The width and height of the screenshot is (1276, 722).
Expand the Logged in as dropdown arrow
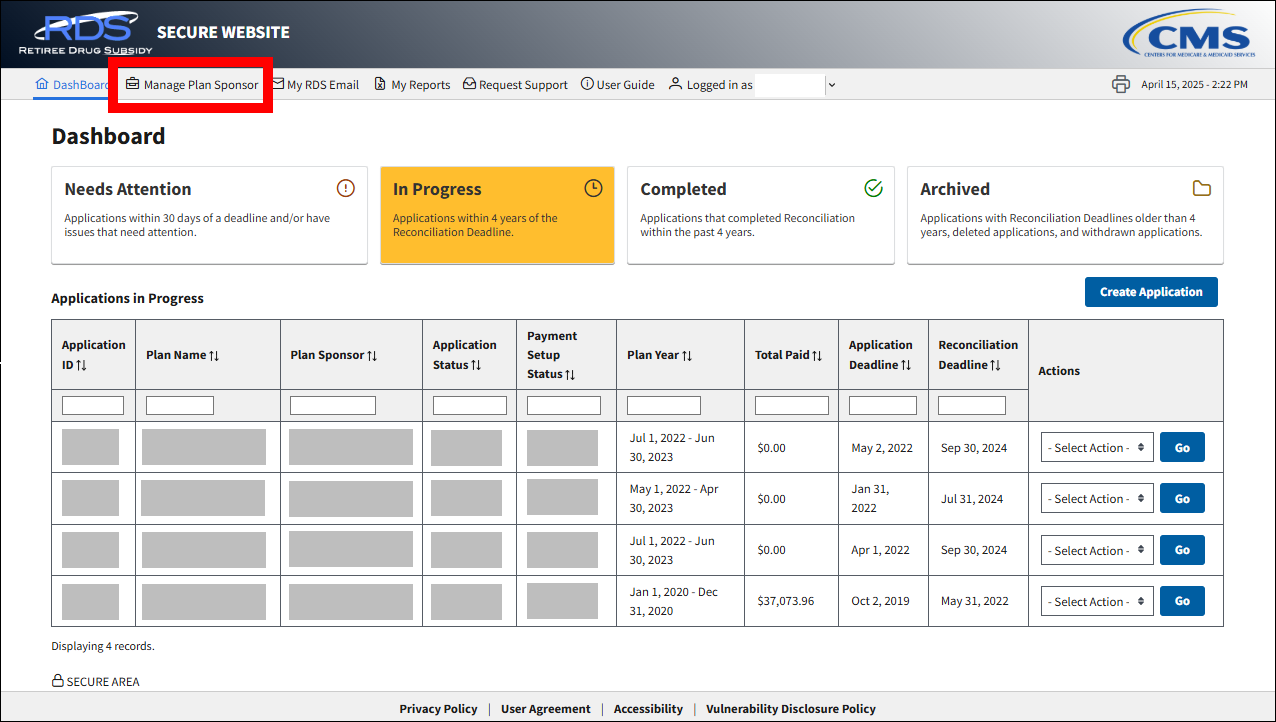click(832, 85)
